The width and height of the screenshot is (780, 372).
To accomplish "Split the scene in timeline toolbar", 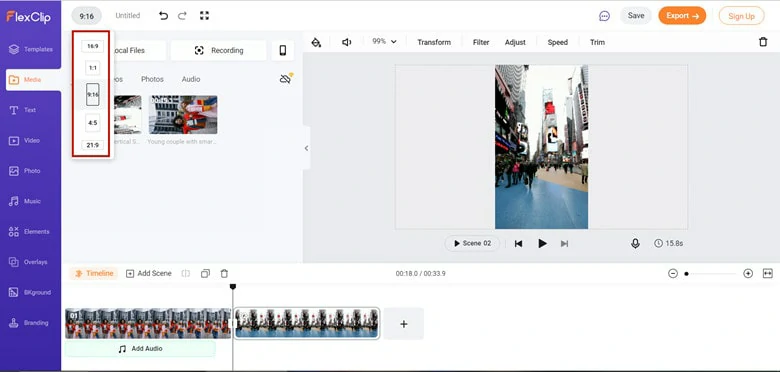I will coord(186,274).
